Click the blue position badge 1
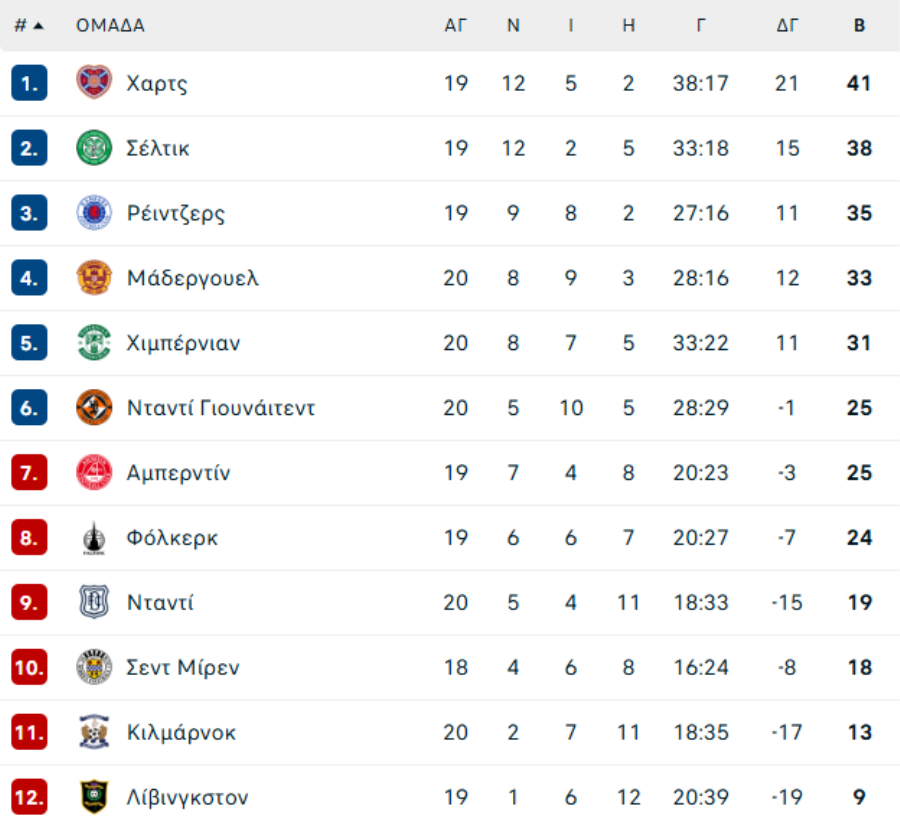 pos(29,83)
